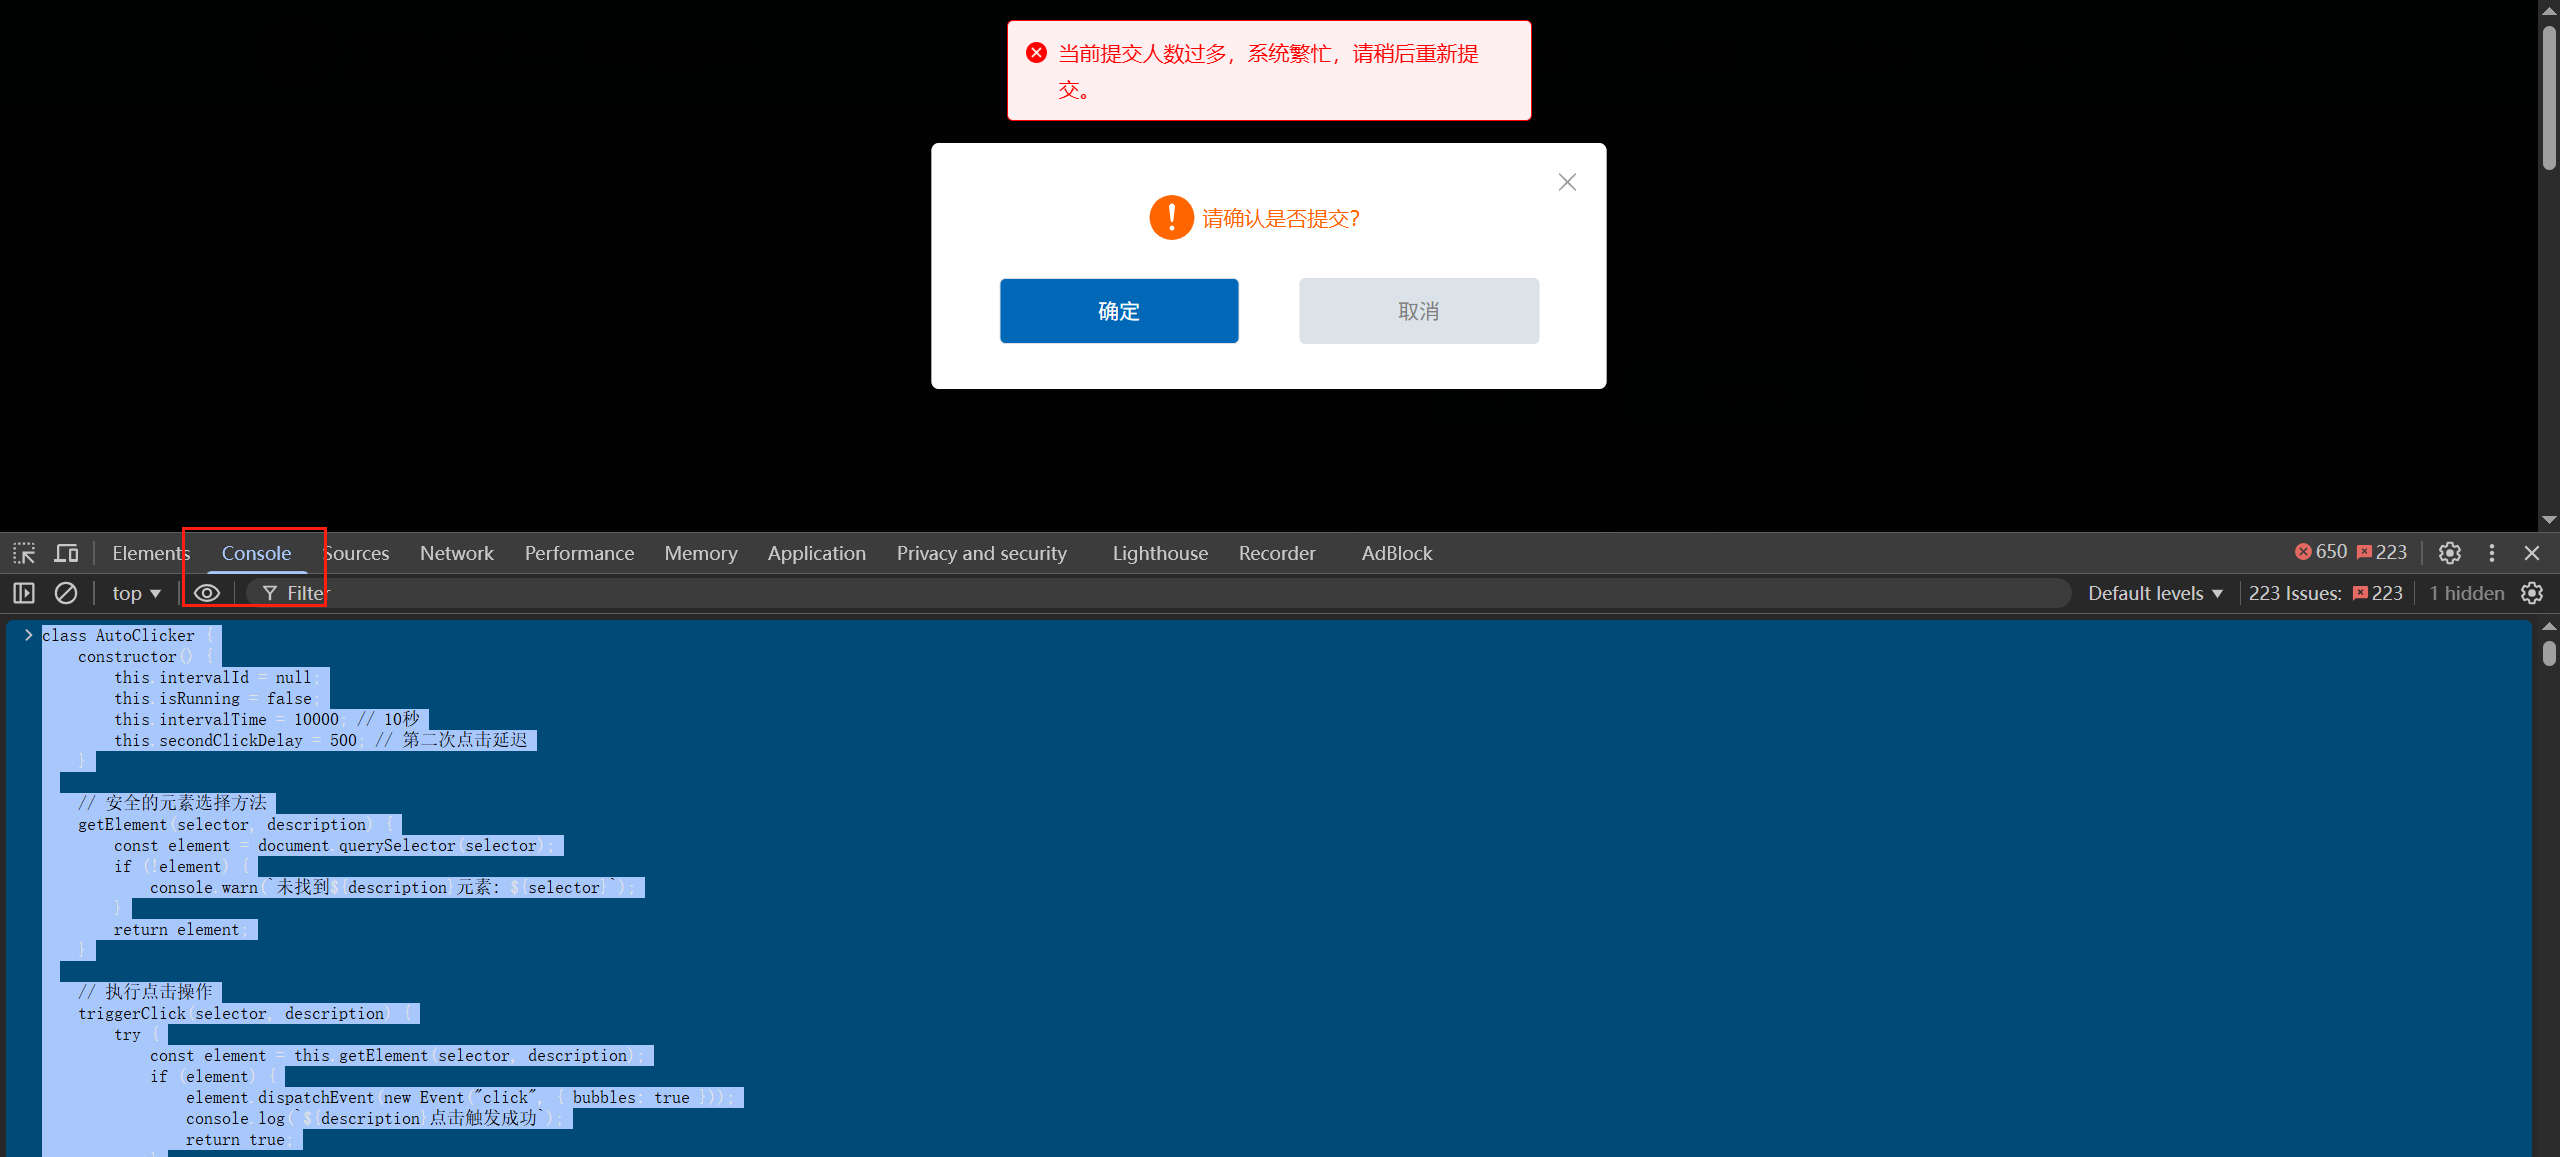Open the Lighthouse tab

(x=1159, y=553)
